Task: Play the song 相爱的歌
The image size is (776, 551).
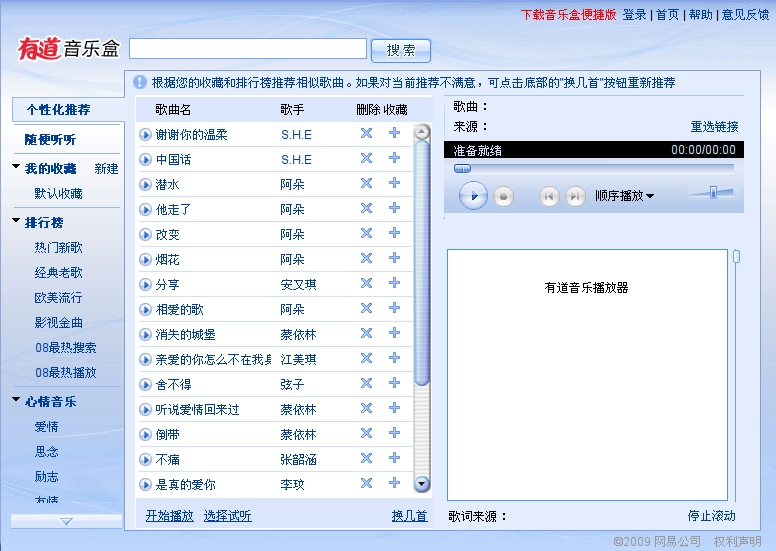Action: [x=145, y=309]
